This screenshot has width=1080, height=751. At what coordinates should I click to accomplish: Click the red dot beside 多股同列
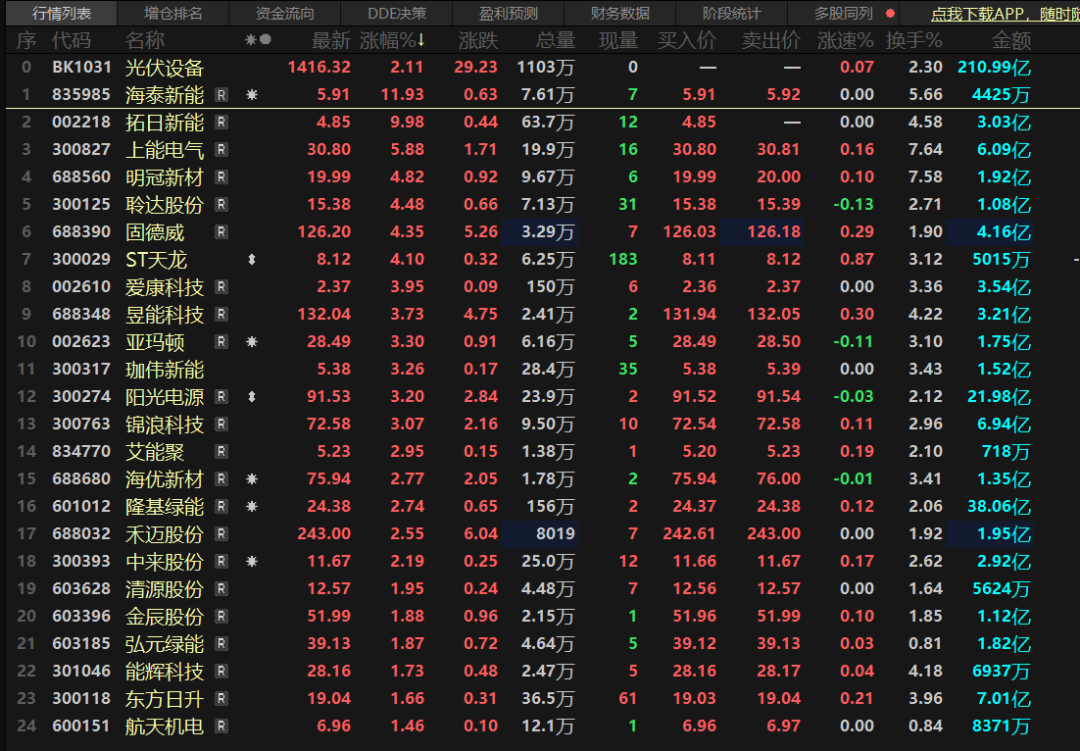890,13
